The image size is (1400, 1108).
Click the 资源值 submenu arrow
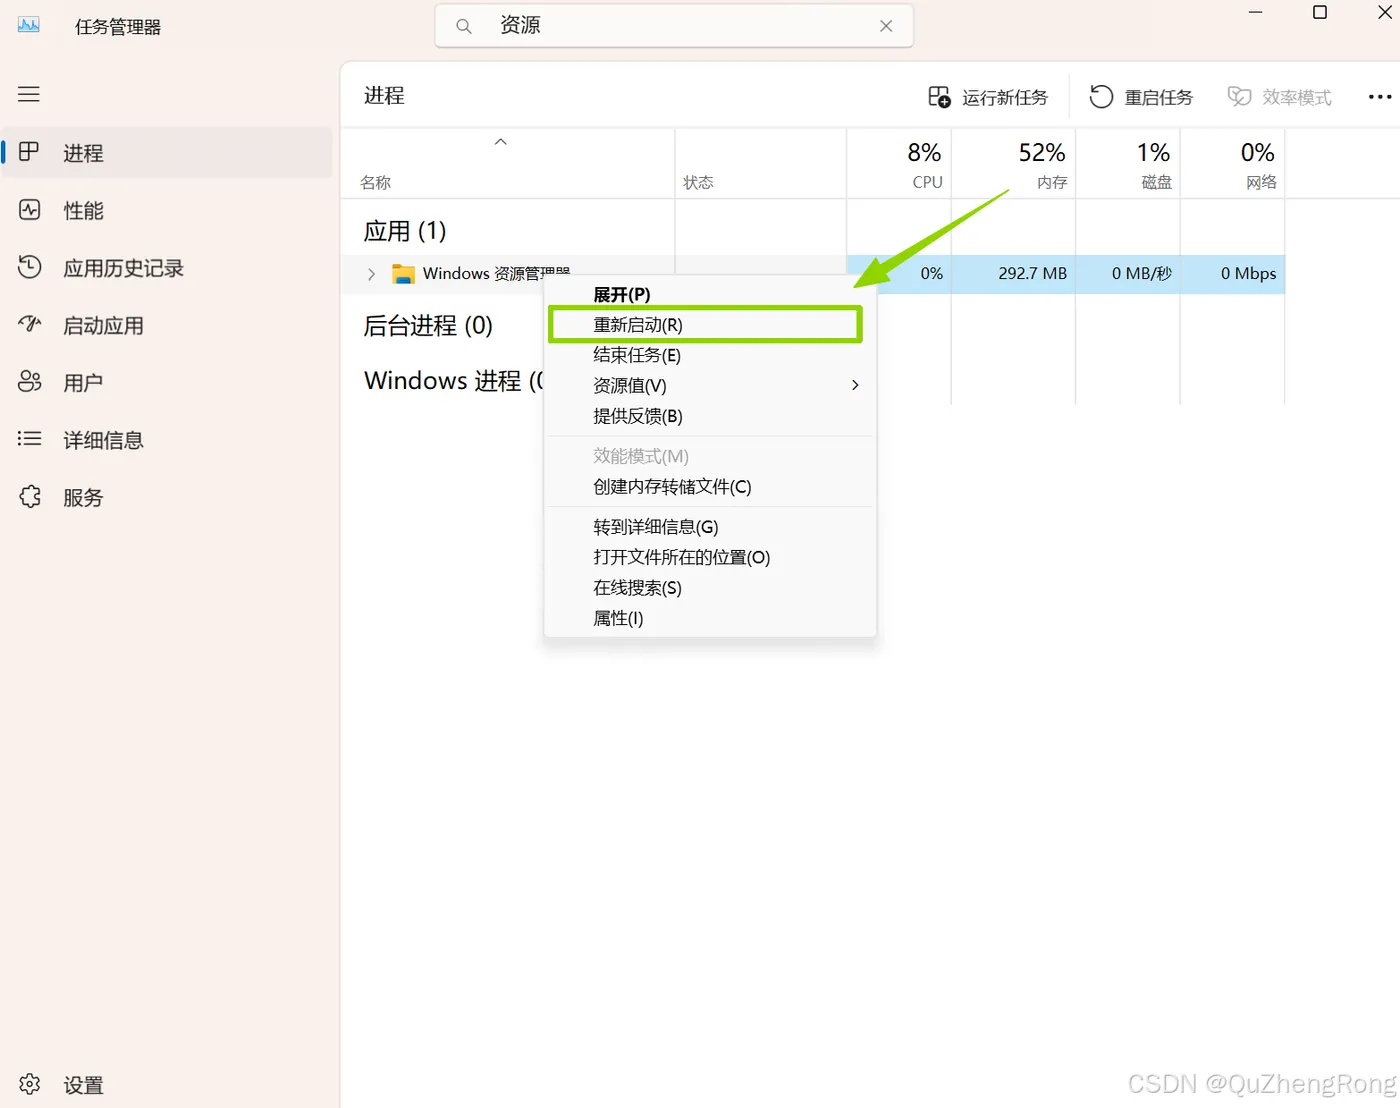[855, 385]
